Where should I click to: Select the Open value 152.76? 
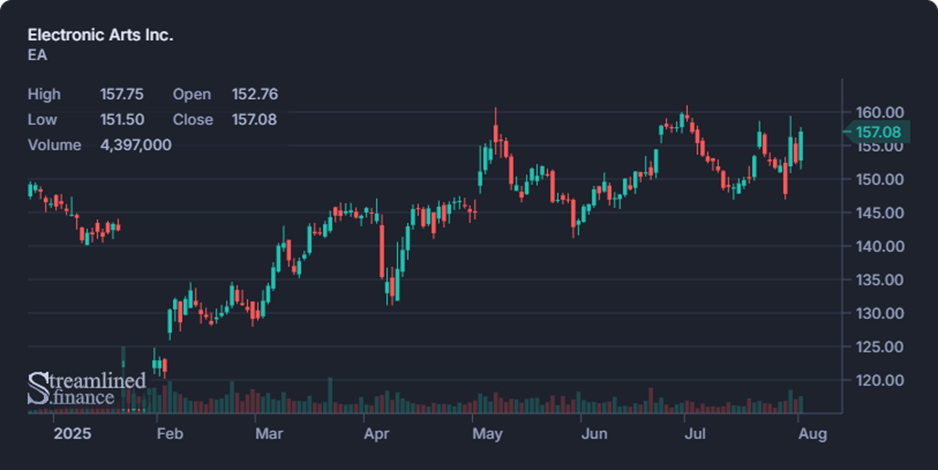tap(255, 94)
